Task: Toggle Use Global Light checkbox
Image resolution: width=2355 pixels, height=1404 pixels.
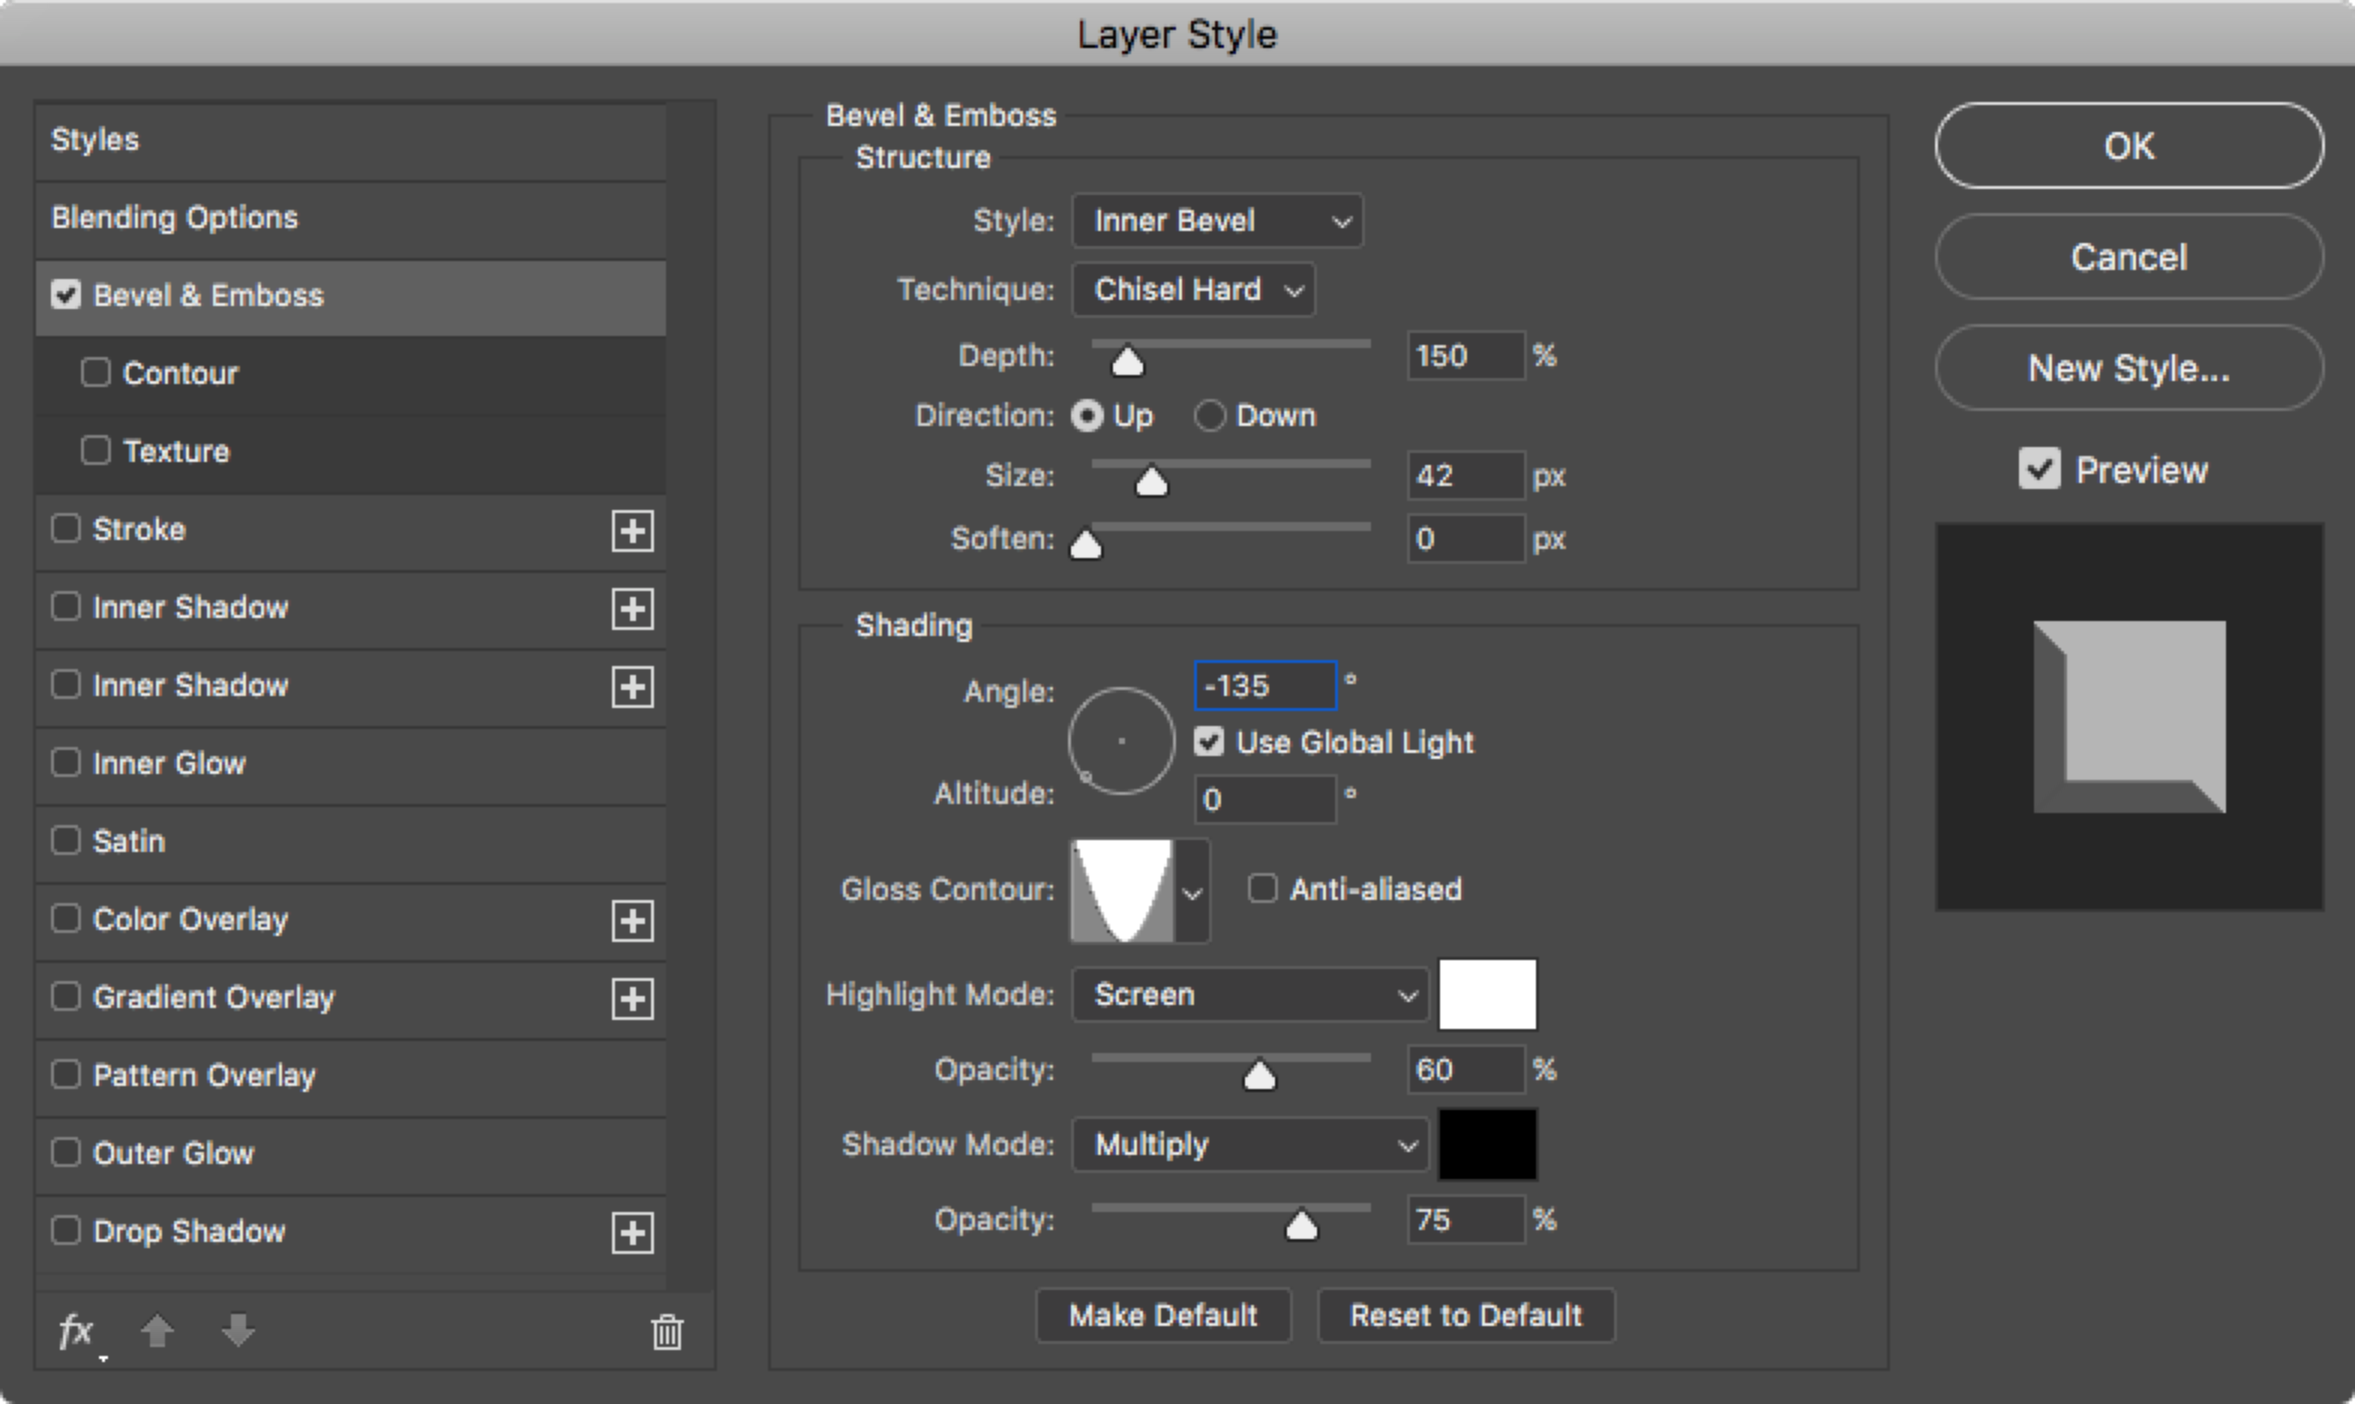Action: [1209, 742]
